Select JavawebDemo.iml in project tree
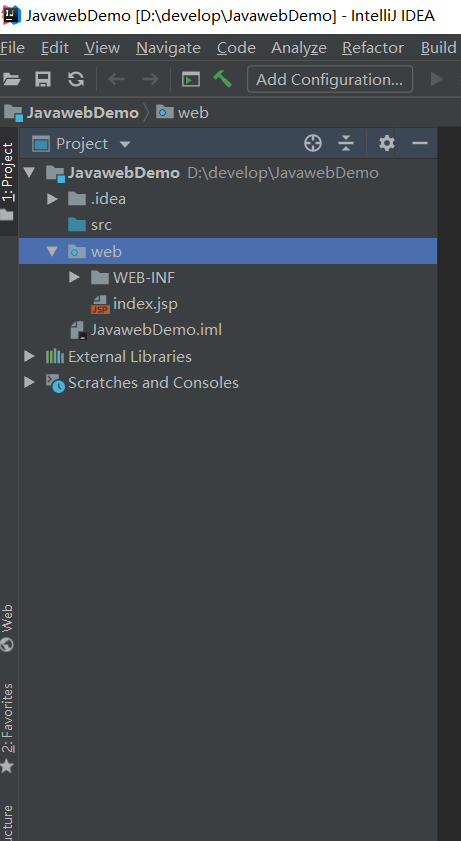Image resolution: width=461 pixels, height=841 pixels. (228, 330)
